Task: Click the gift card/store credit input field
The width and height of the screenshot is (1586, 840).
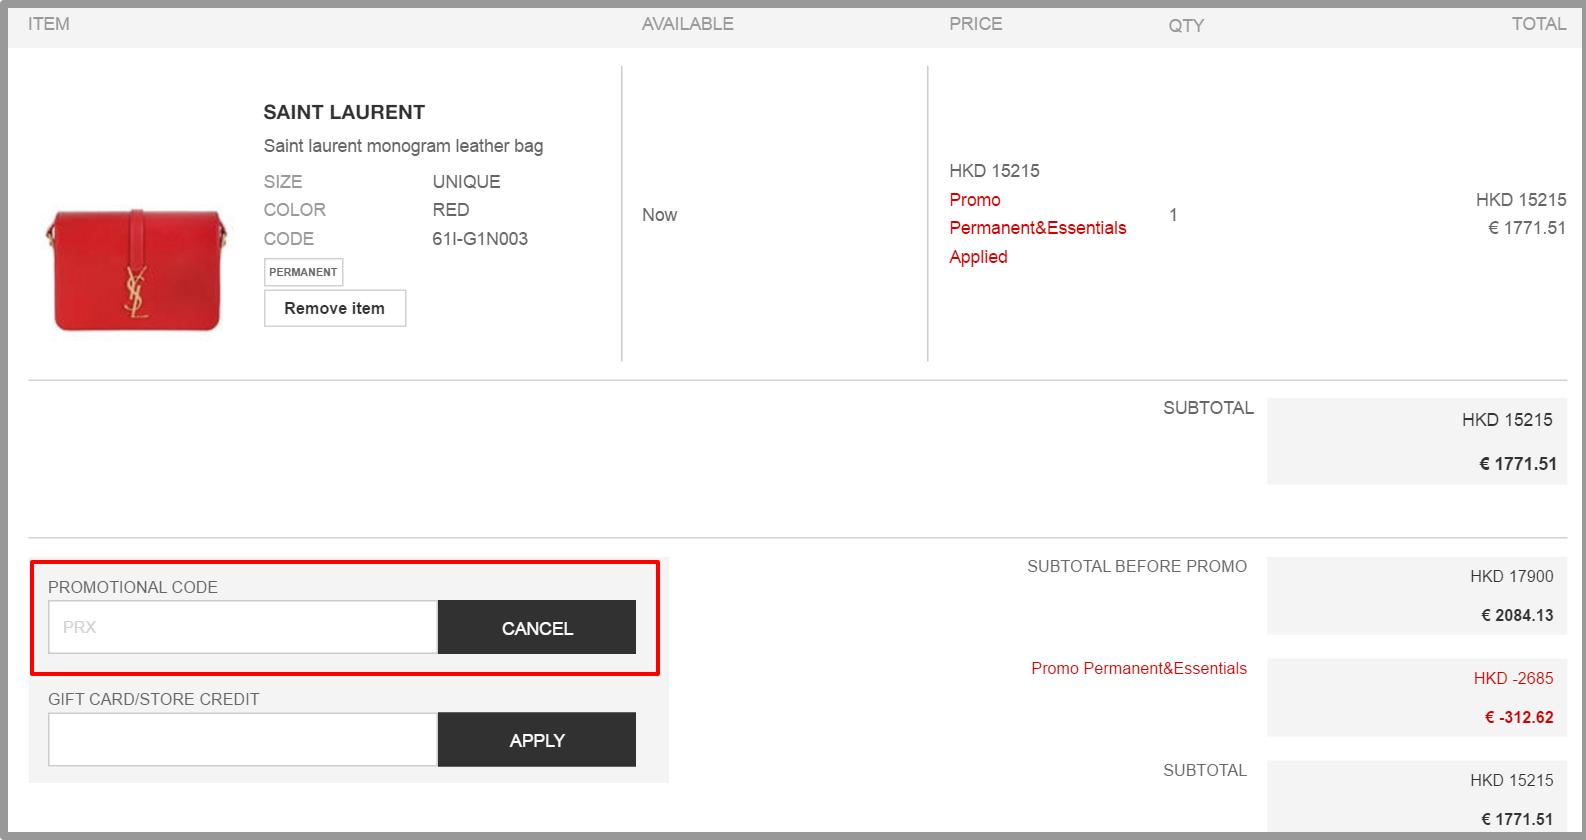Action: click(243, 739)
